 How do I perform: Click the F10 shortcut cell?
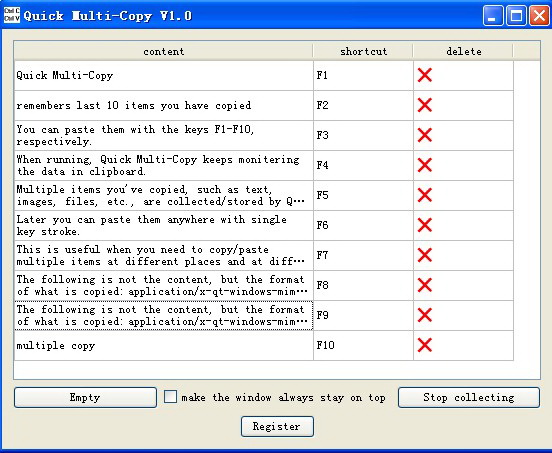363,345
